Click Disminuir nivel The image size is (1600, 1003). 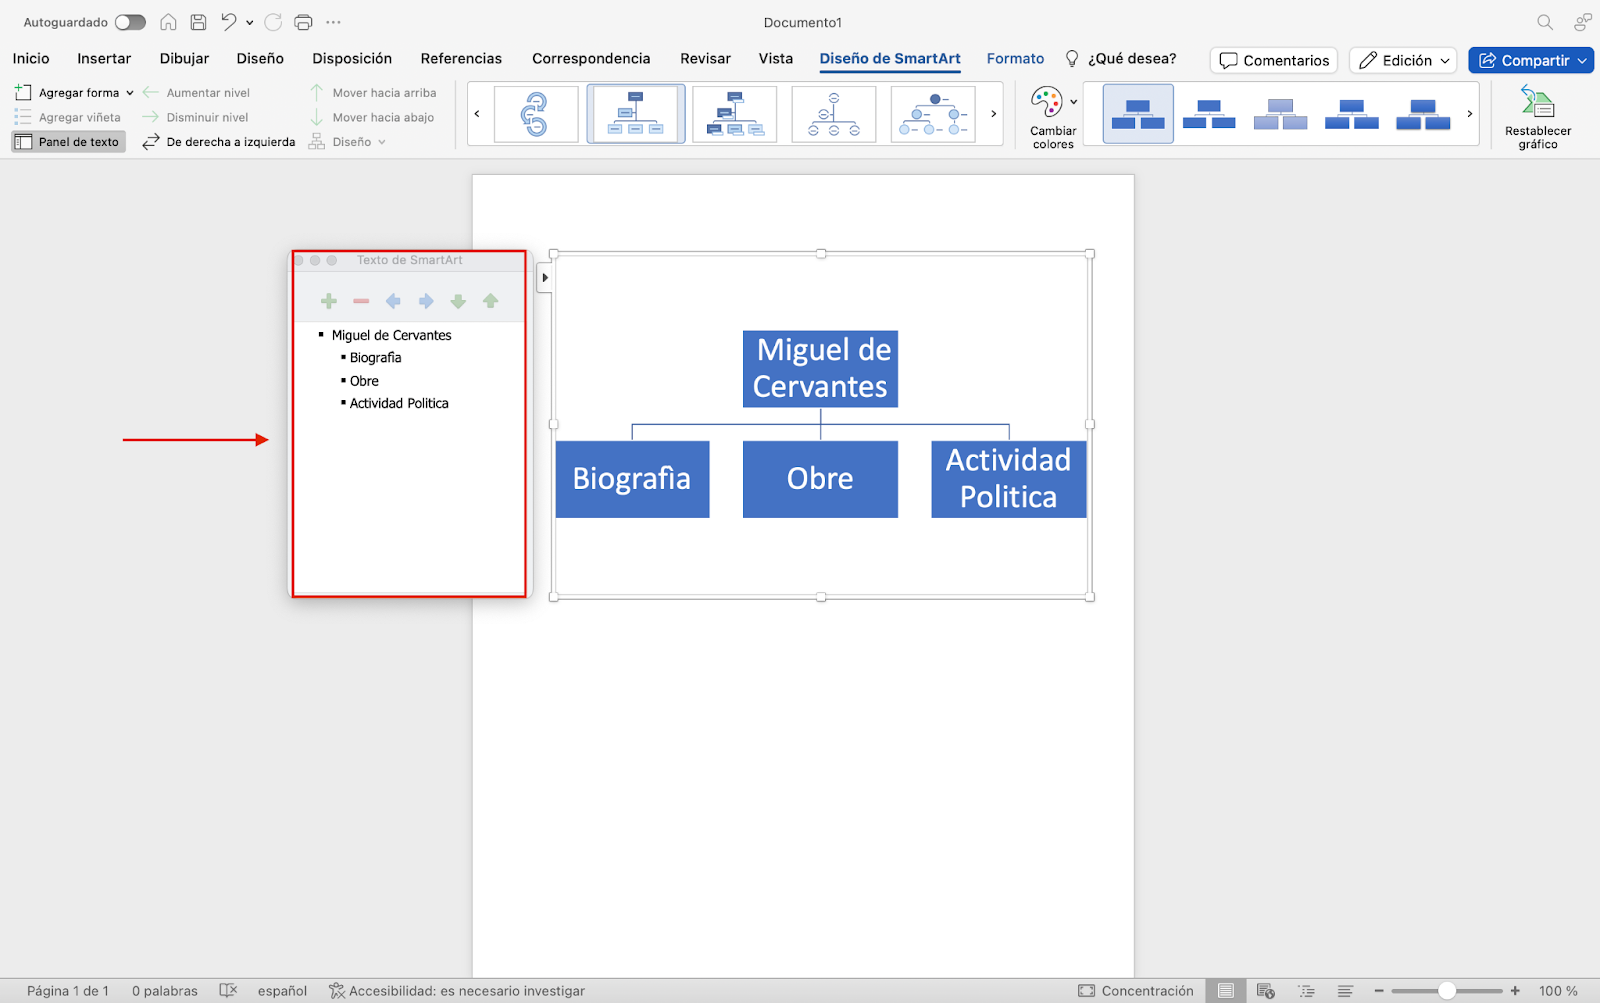(x=196, y=117)
